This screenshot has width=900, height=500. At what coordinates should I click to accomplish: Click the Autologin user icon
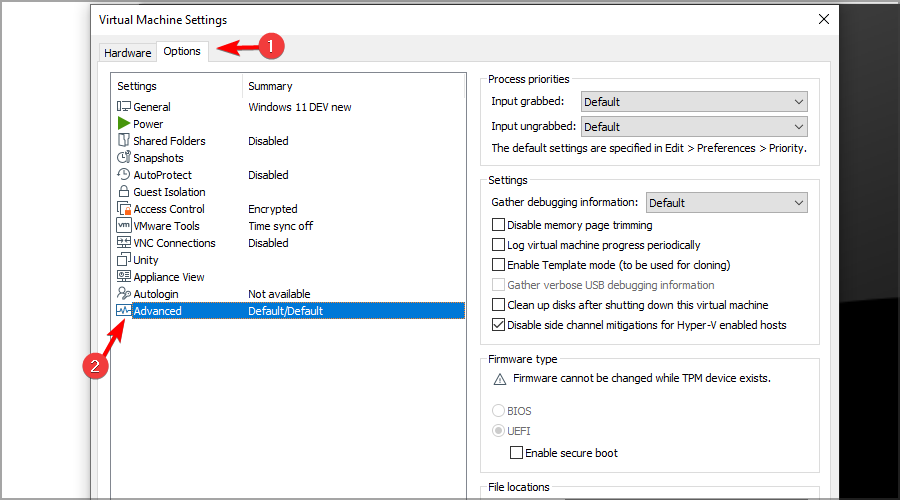(x=124, y=294)
